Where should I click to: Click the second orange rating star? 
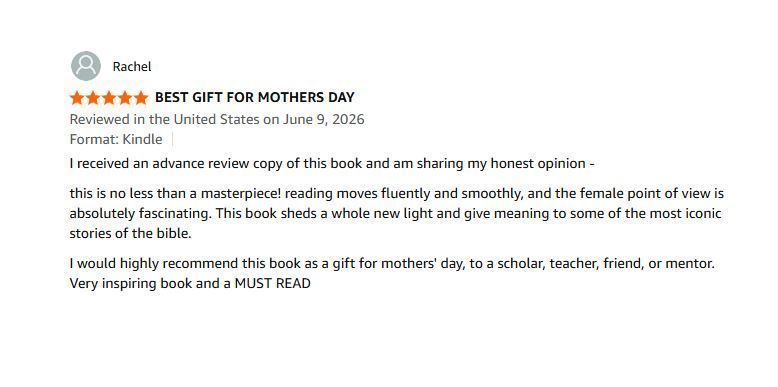[93, 98]
